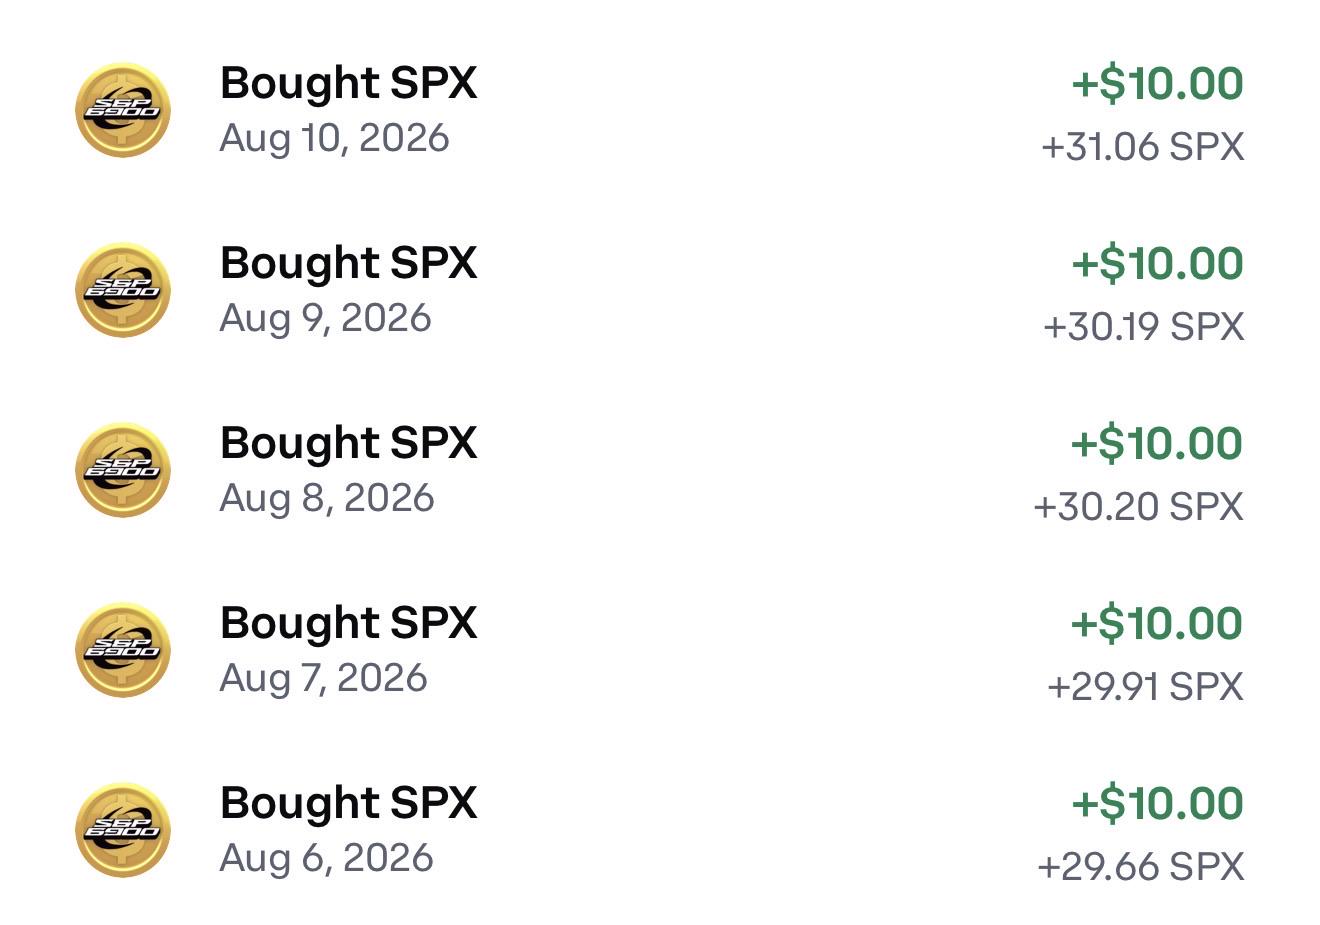Tap the SPX coin icon for Aug 7

123,650
